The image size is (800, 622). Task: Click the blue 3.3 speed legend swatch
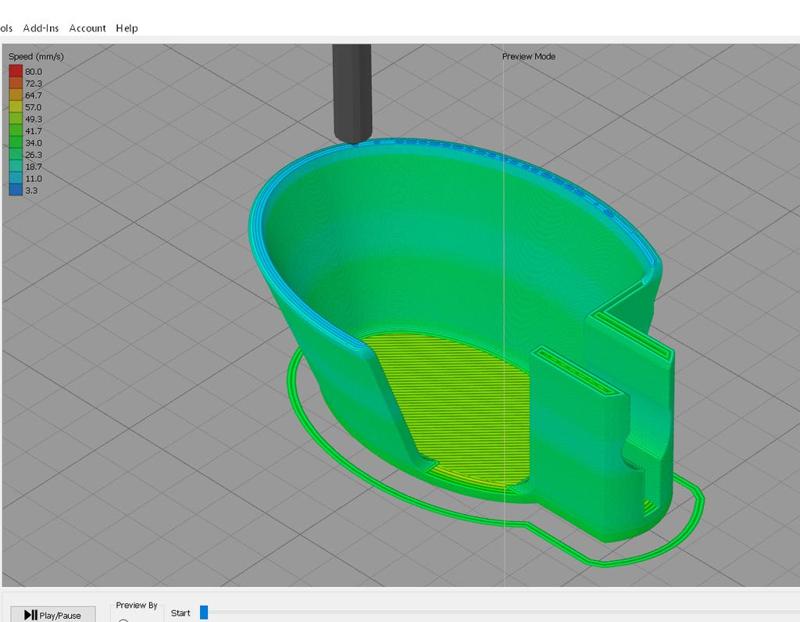[x=16, y=190]
